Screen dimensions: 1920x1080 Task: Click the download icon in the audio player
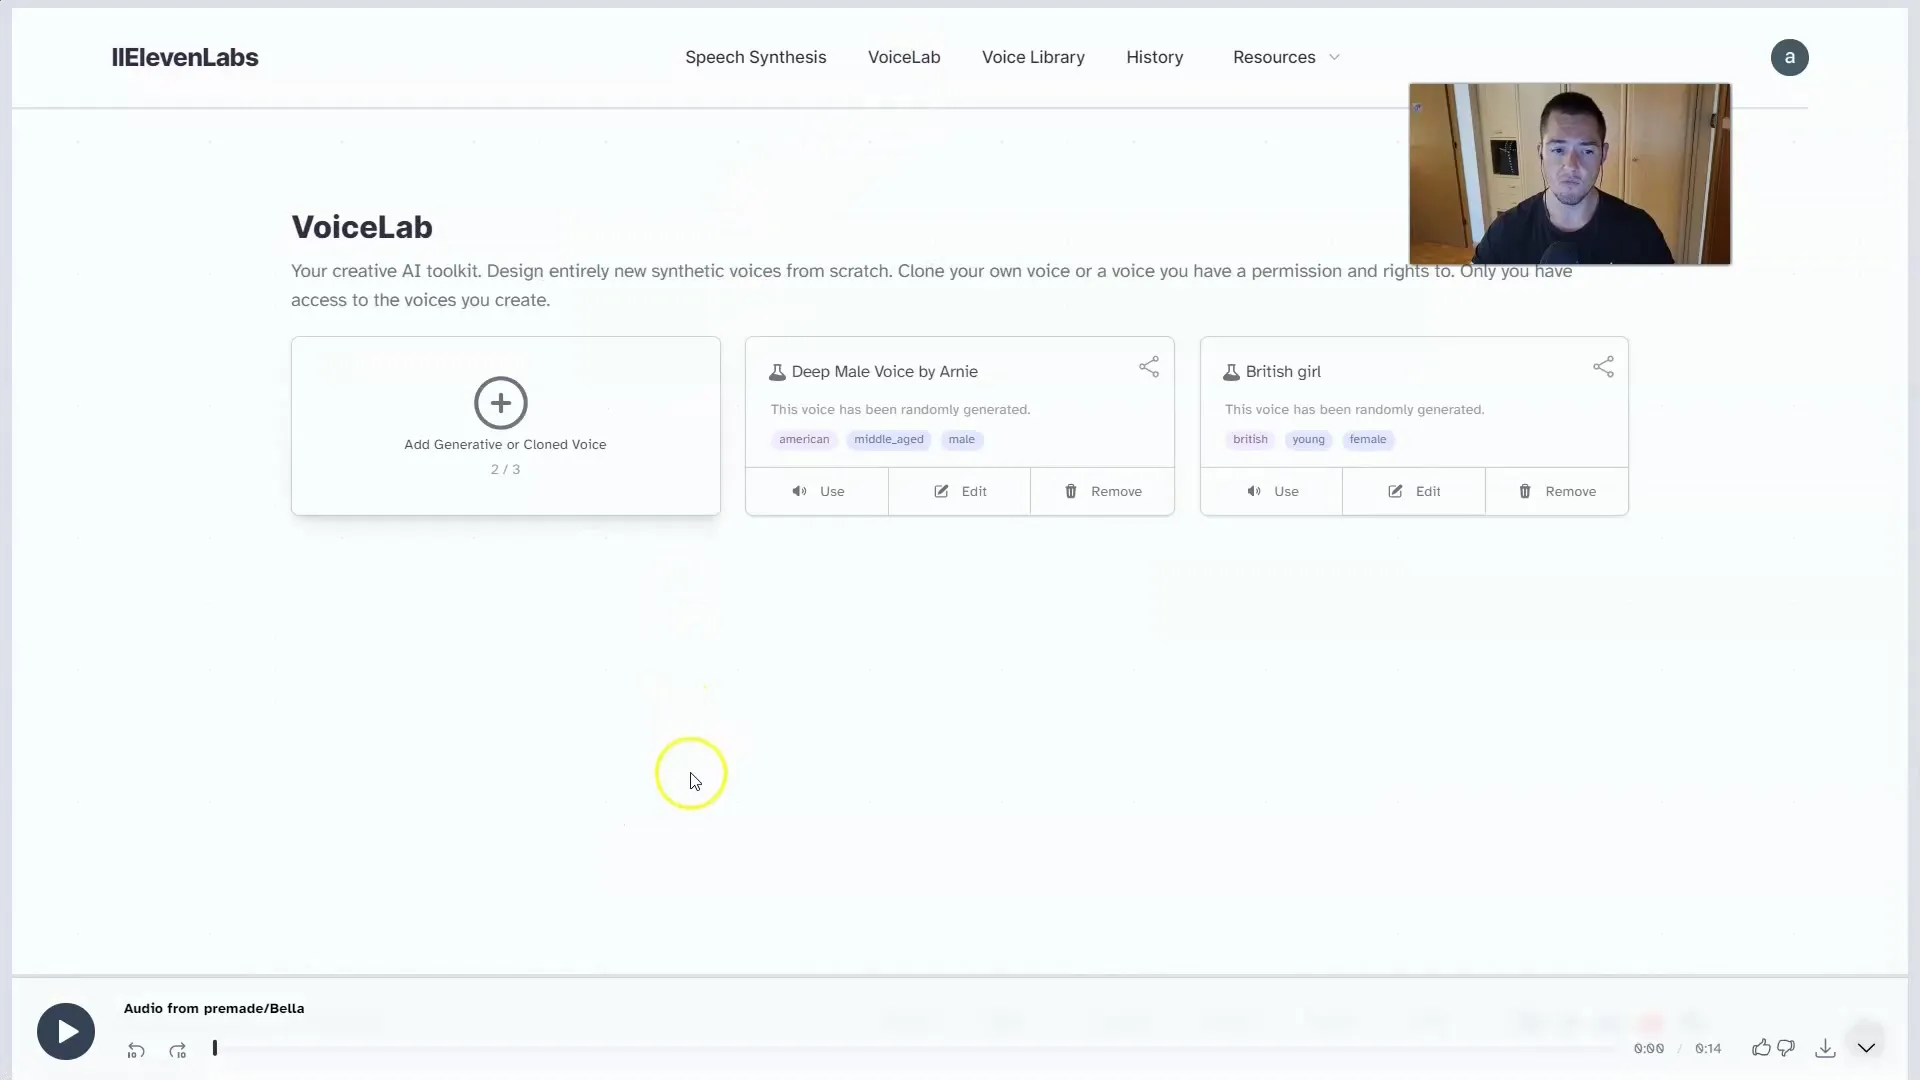pos(1826,1047)
